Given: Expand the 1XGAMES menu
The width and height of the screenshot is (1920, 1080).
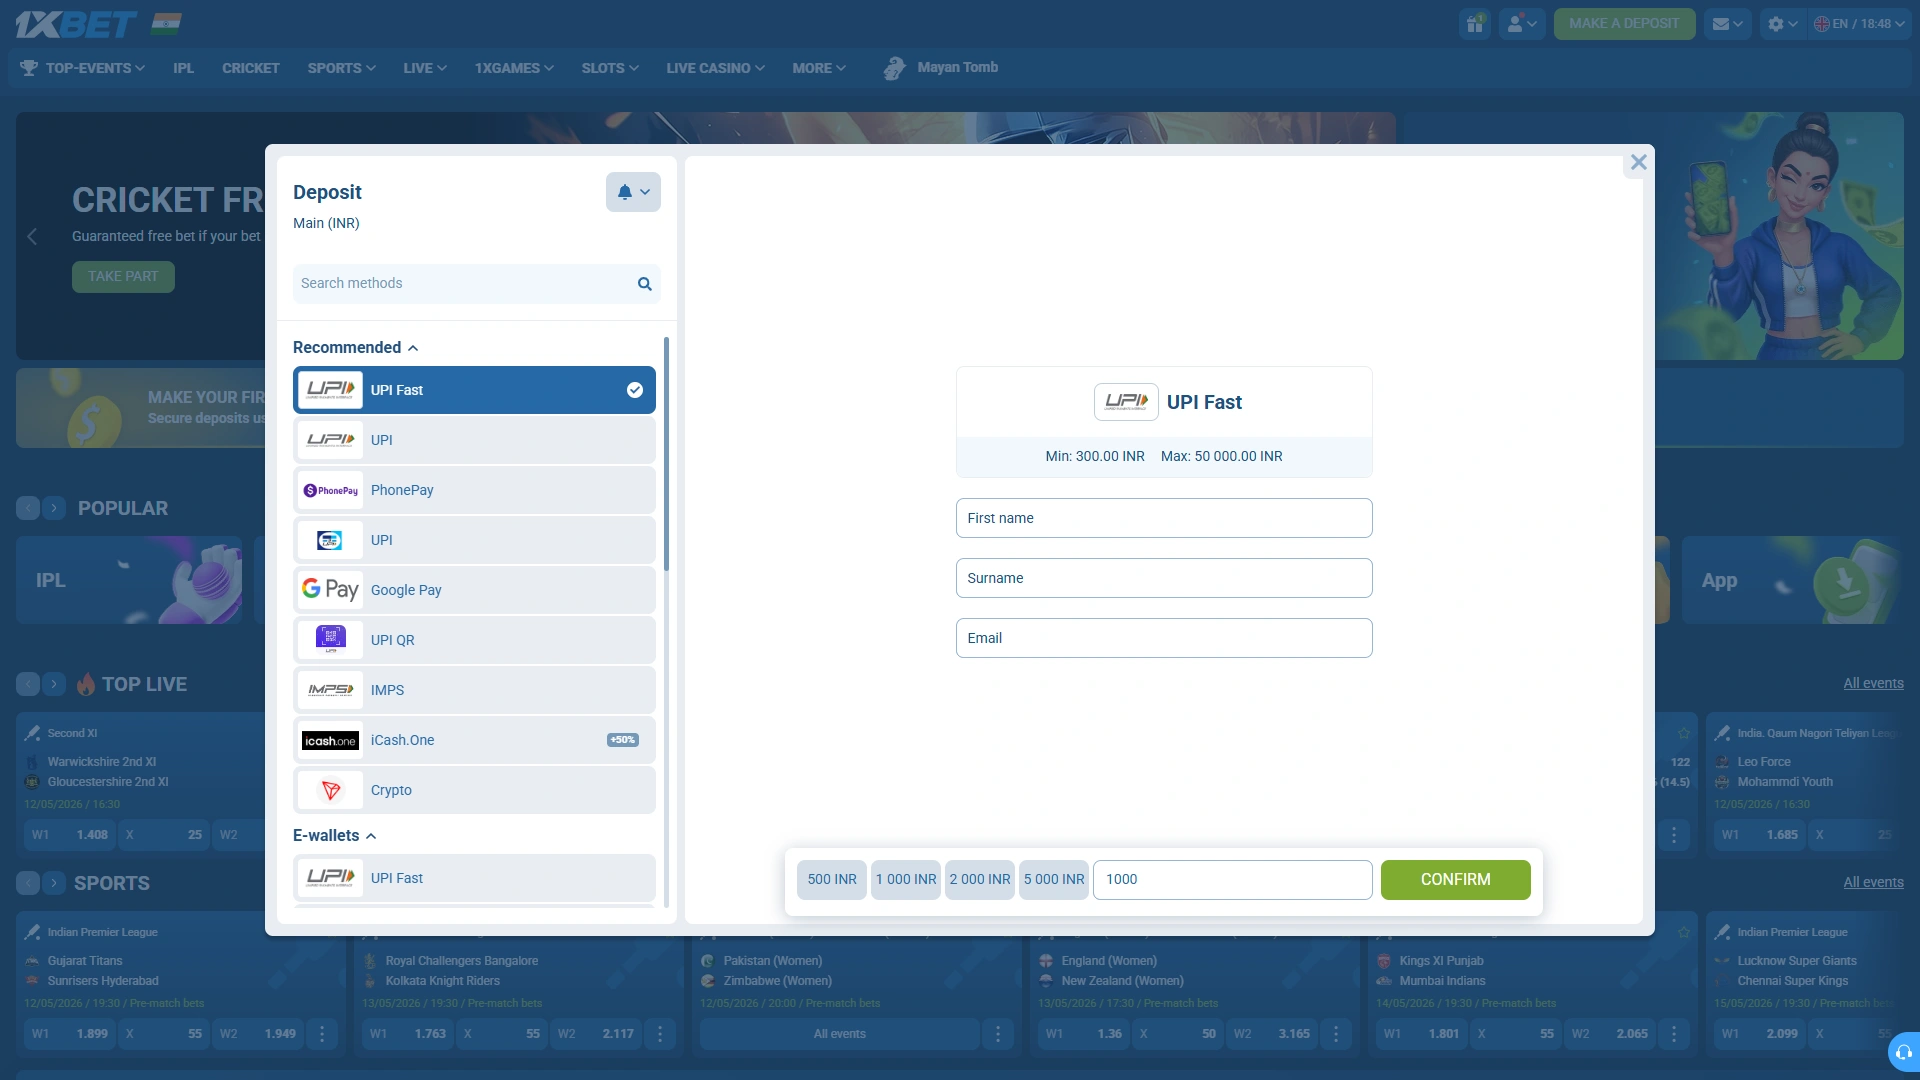Looking at the screenshot, I should click(514, 68).
